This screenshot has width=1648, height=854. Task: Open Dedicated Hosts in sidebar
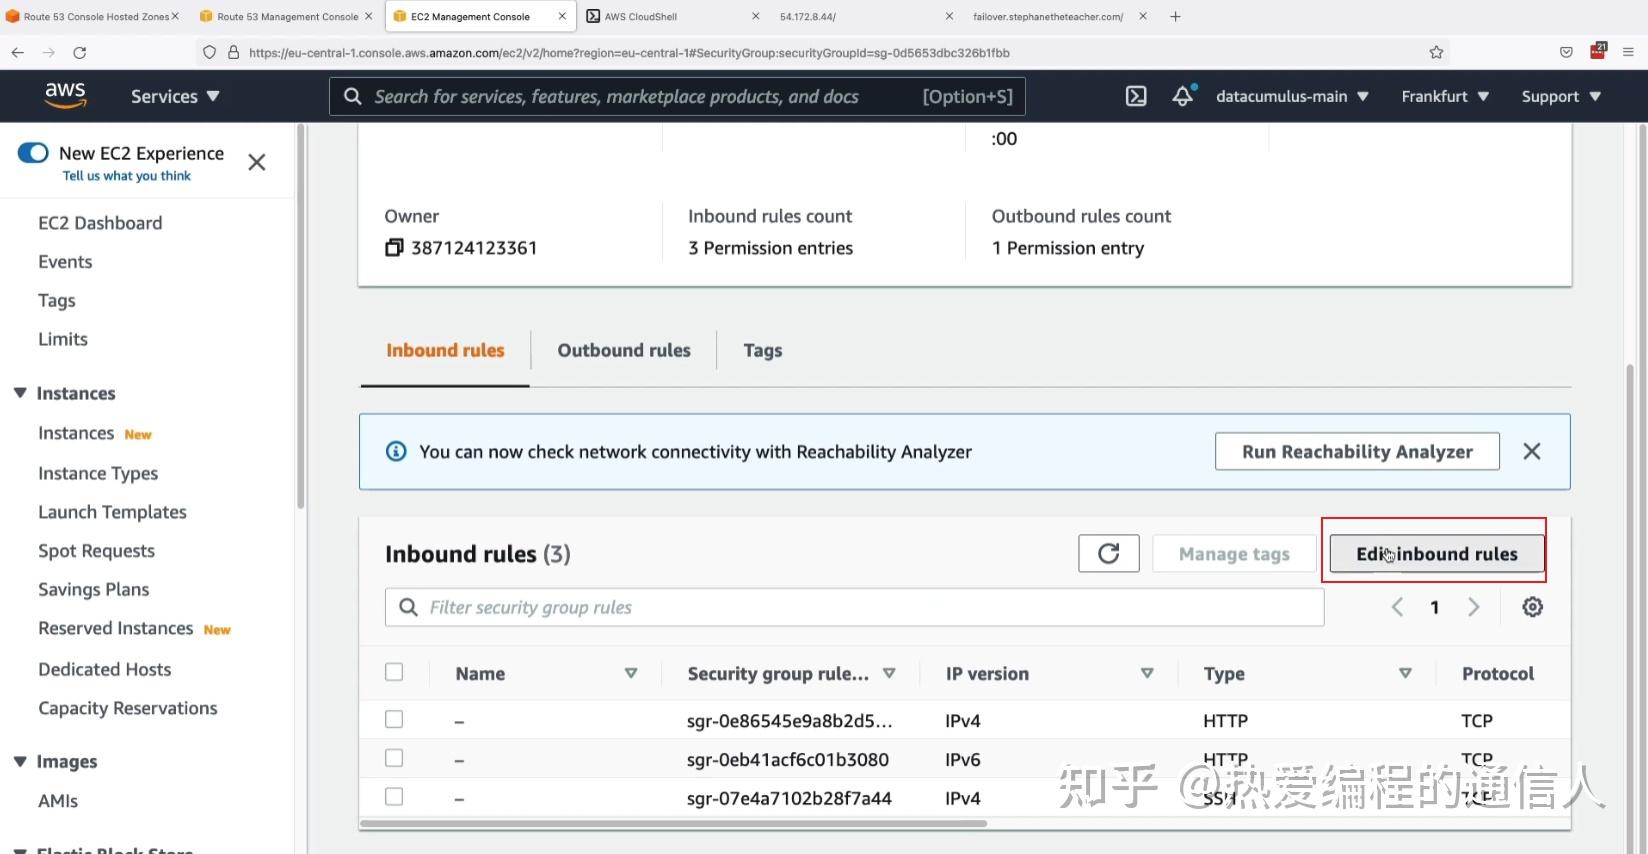[x=105, y=669]
